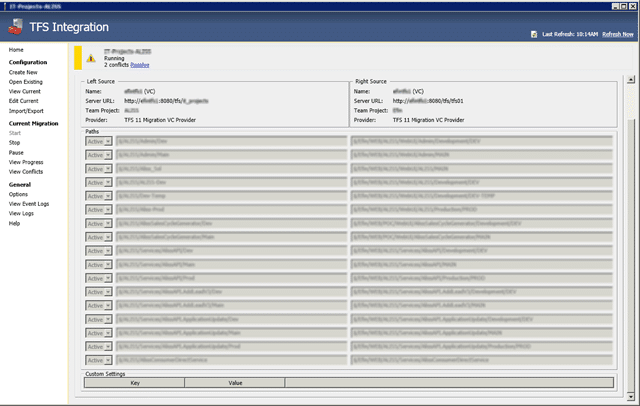The width and height of the screenshot is (640, 406).
Task: Open View Logs
Action: [21, 213]
